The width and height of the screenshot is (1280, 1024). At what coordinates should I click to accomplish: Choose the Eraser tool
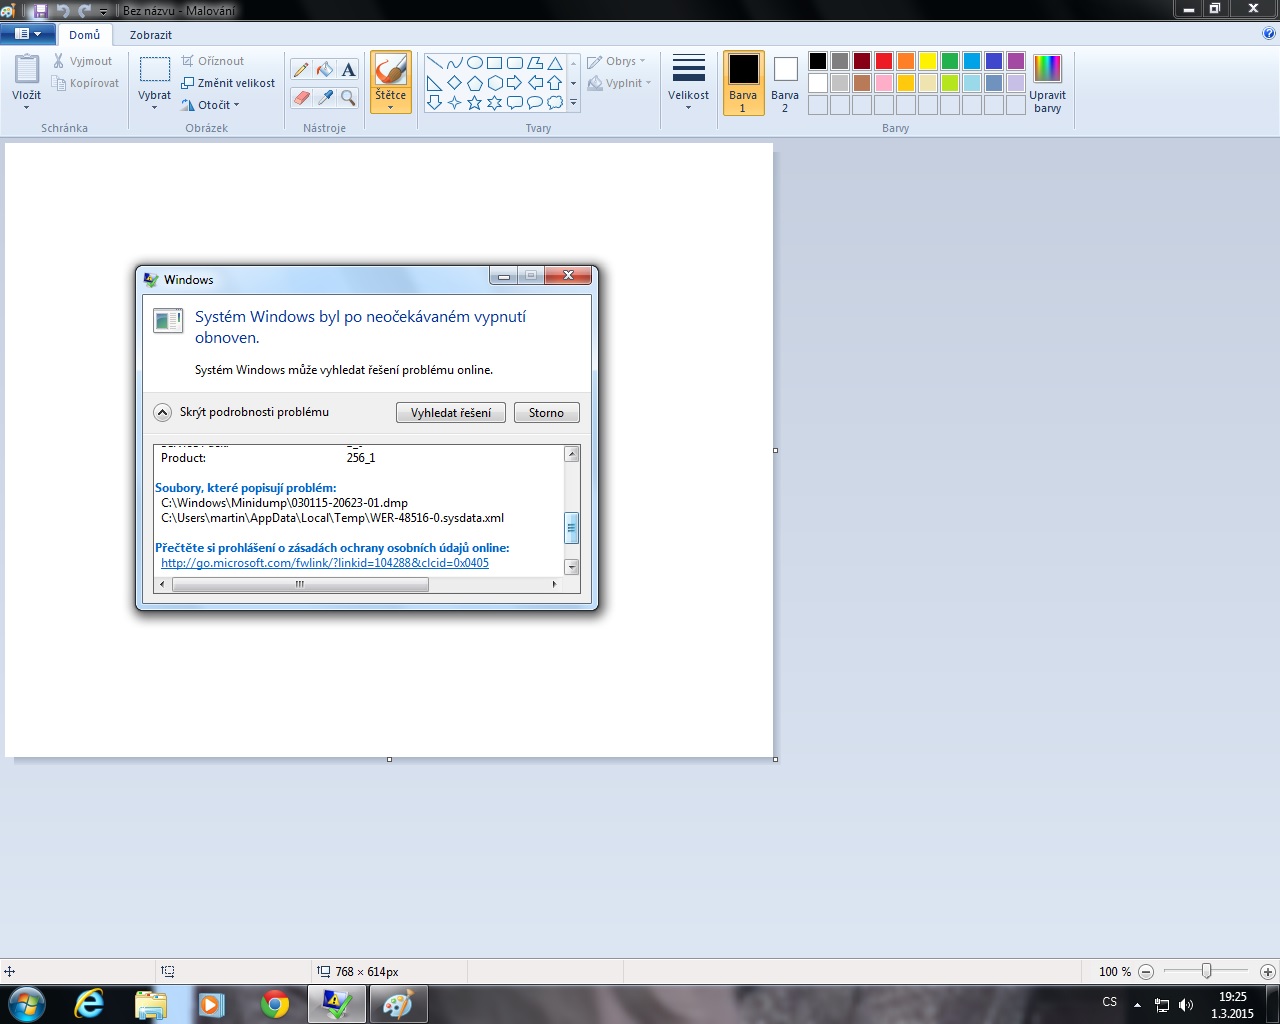(301, 97)
